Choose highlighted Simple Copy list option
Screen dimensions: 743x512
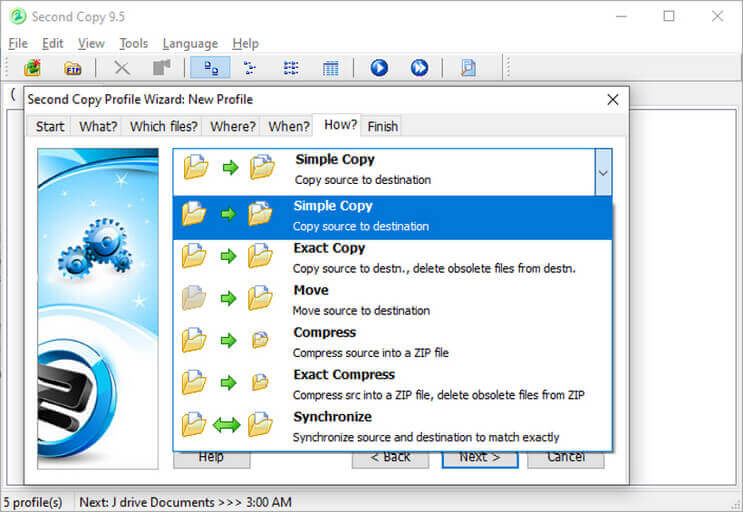(392, 217)
